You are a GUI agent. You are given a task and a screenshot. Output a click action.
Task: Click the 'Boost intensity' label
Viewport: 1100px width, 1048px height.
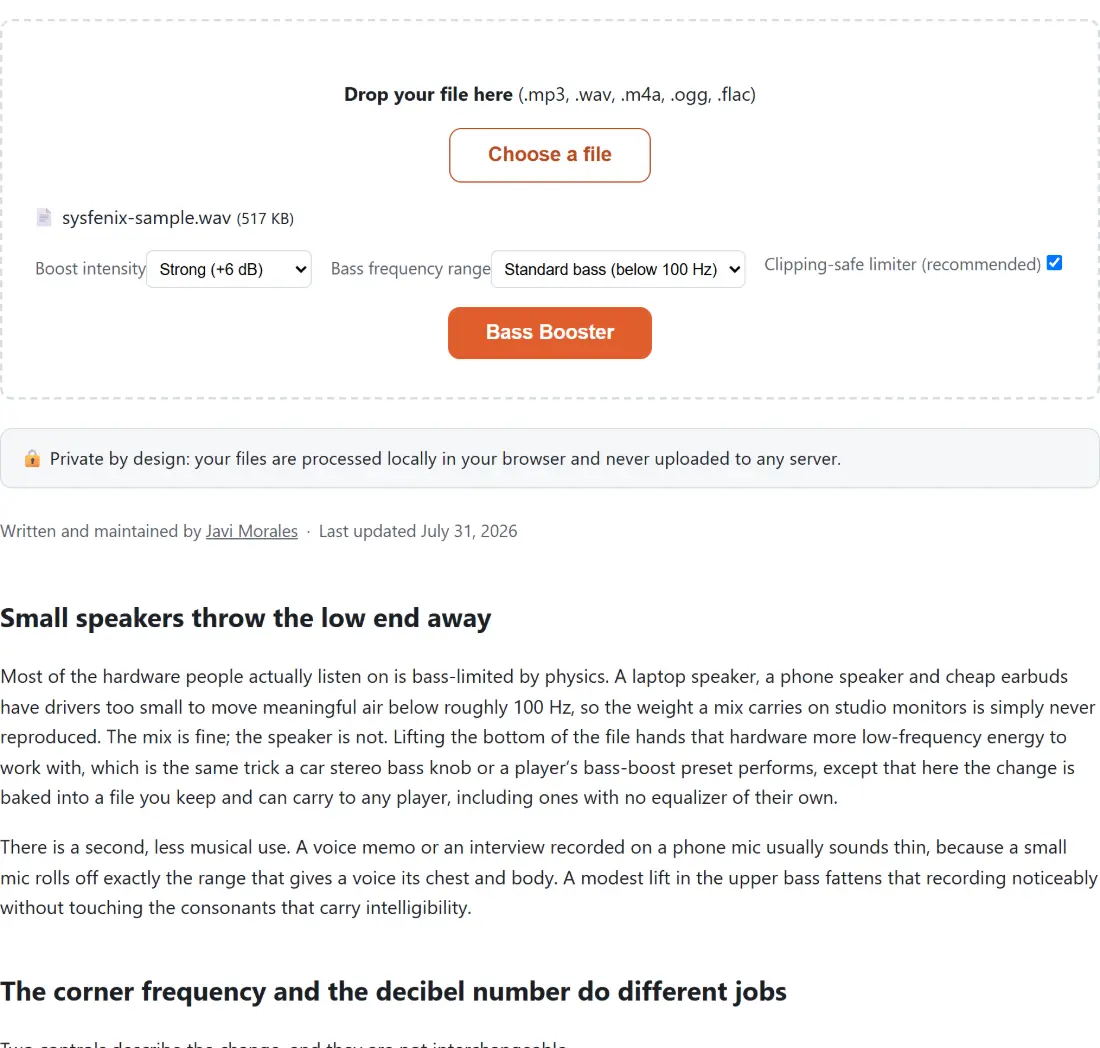click(x=90, y=269)
